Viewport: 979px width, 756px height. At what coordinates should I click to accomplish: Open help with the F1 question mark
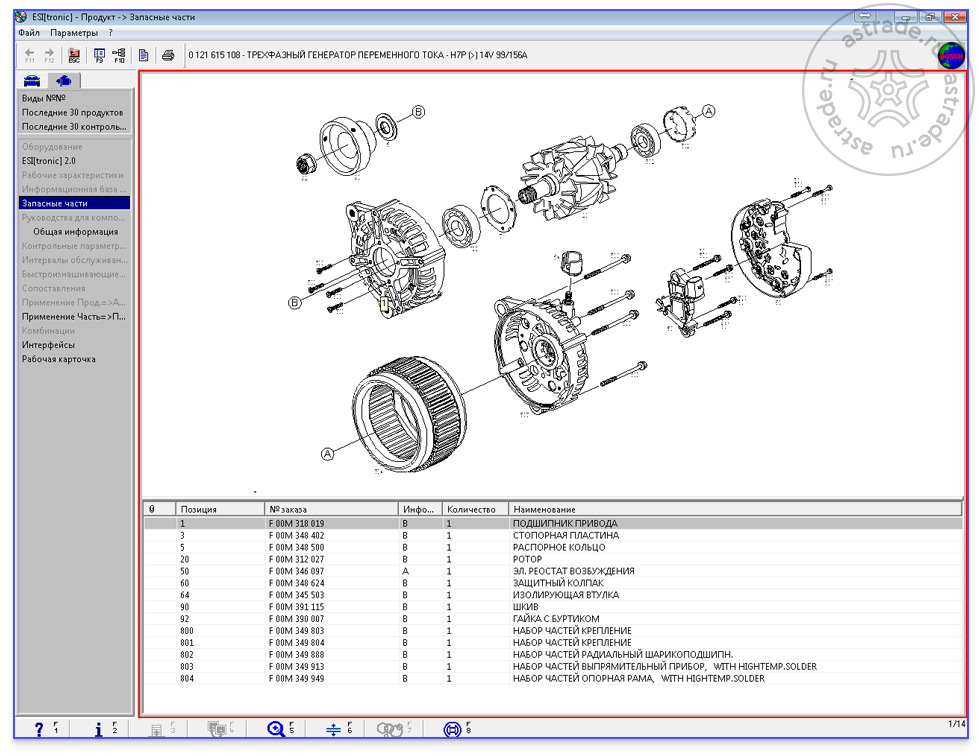pyautogui.click(x=40, y=729)
